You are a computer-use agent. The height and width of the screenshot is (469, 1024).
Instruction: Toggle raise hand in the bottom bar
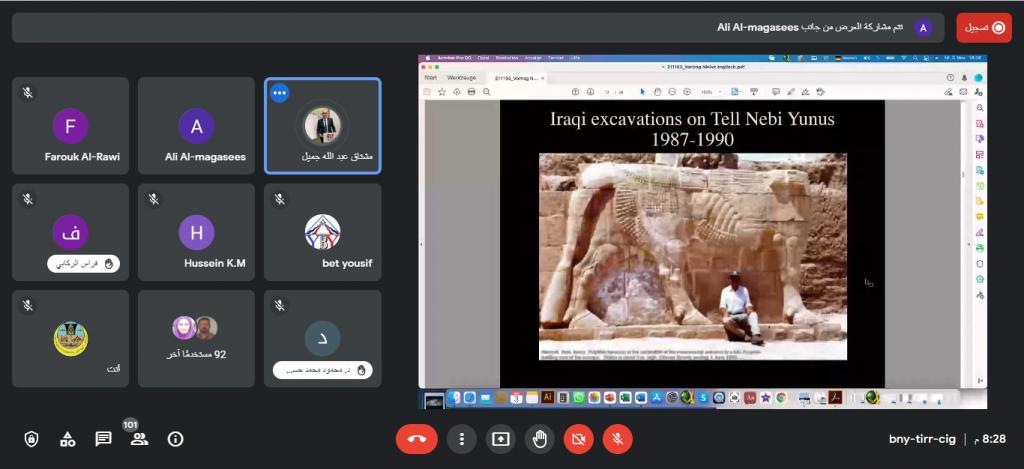(x=540, y=438)
